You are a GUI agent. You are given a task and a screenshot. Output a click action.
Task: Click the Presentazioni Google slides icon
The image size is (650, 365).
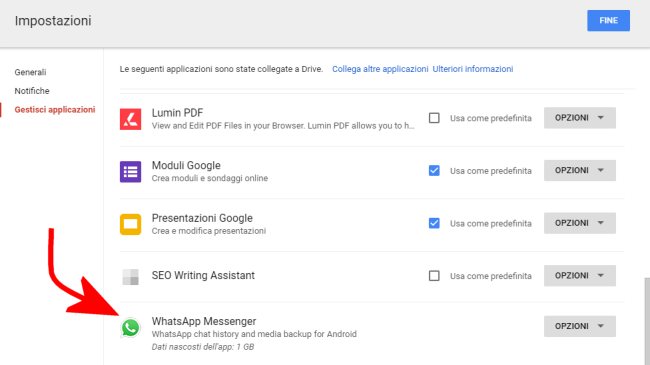pyautogui.click(x=131, y=224)
